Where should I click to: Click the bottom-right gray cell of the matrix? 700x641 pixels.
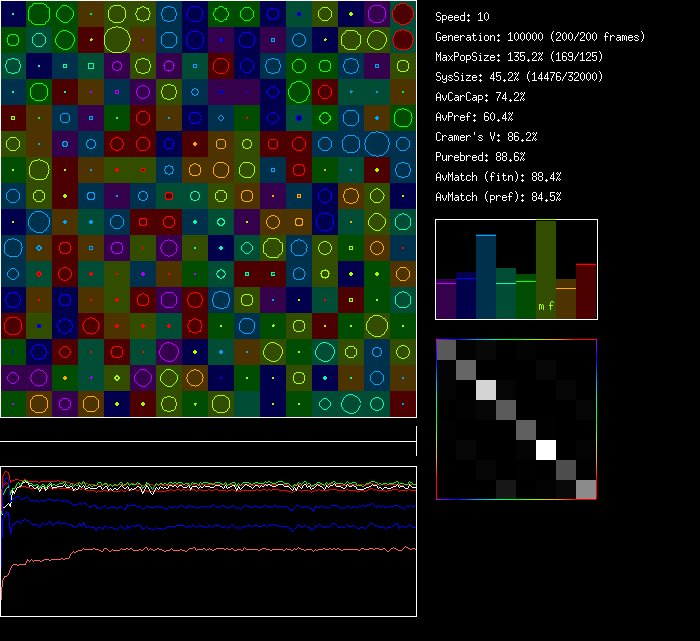coord(586,488)
